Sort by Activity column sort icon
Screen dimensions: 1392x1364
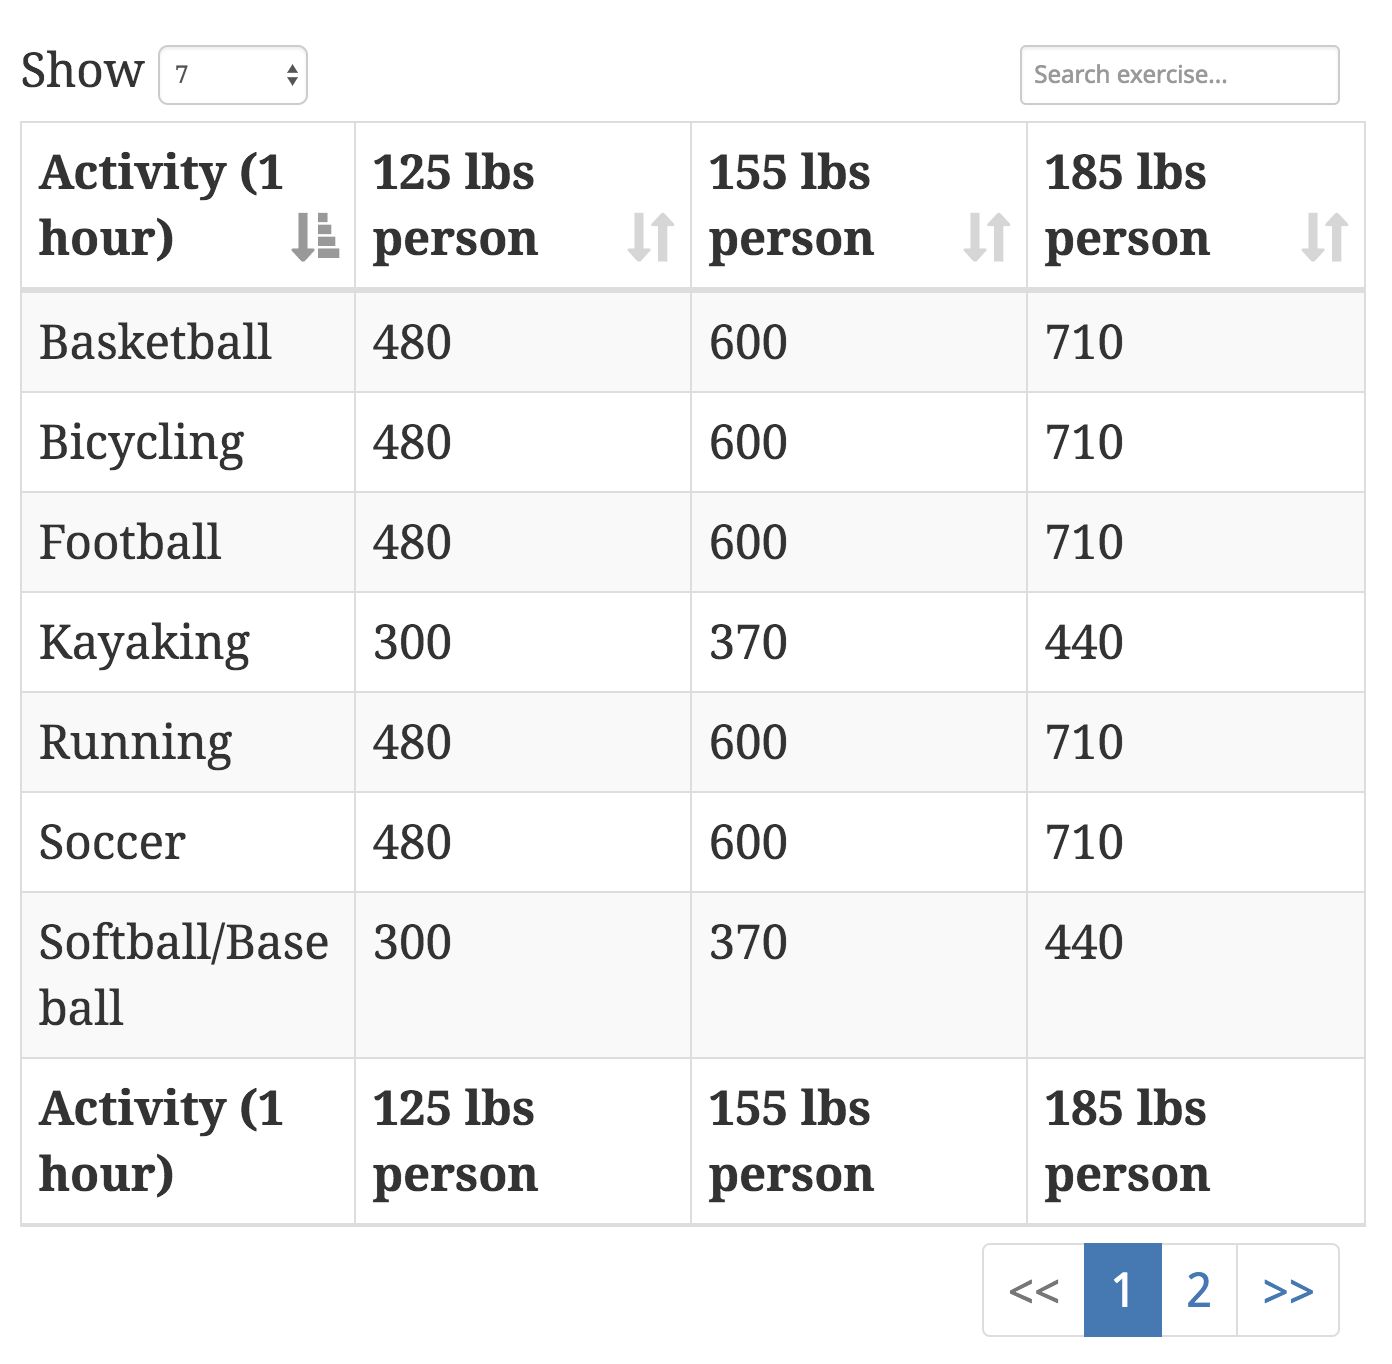pos(315,238)
